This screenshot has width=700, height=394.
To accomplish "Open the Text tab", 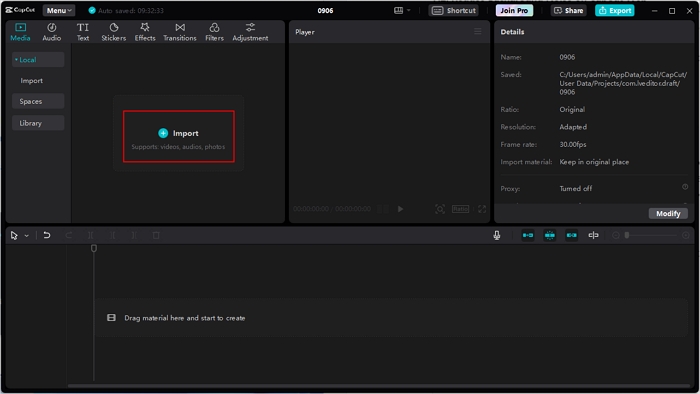I will [83, 32].
